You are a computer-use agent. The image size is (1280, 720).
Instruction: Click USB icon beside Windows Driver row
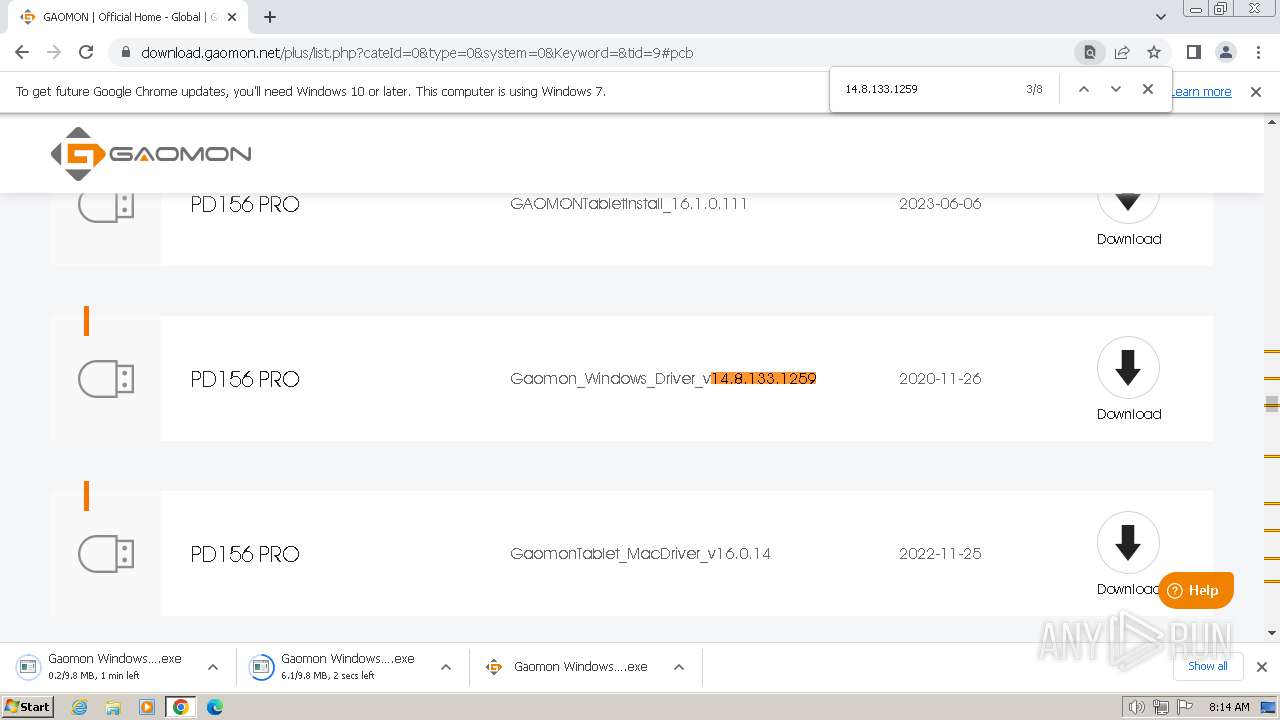coord(106,379)
